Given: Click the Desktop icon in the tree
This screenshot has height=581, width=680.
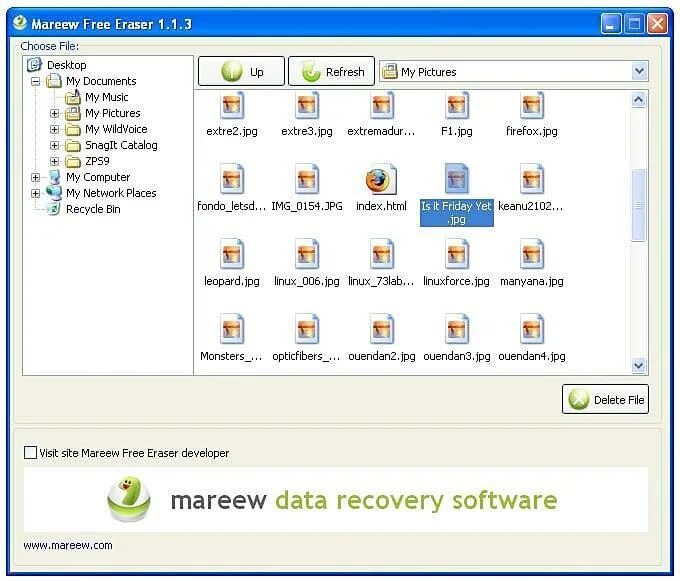Looking at the screenshot, I should (34, 65).
